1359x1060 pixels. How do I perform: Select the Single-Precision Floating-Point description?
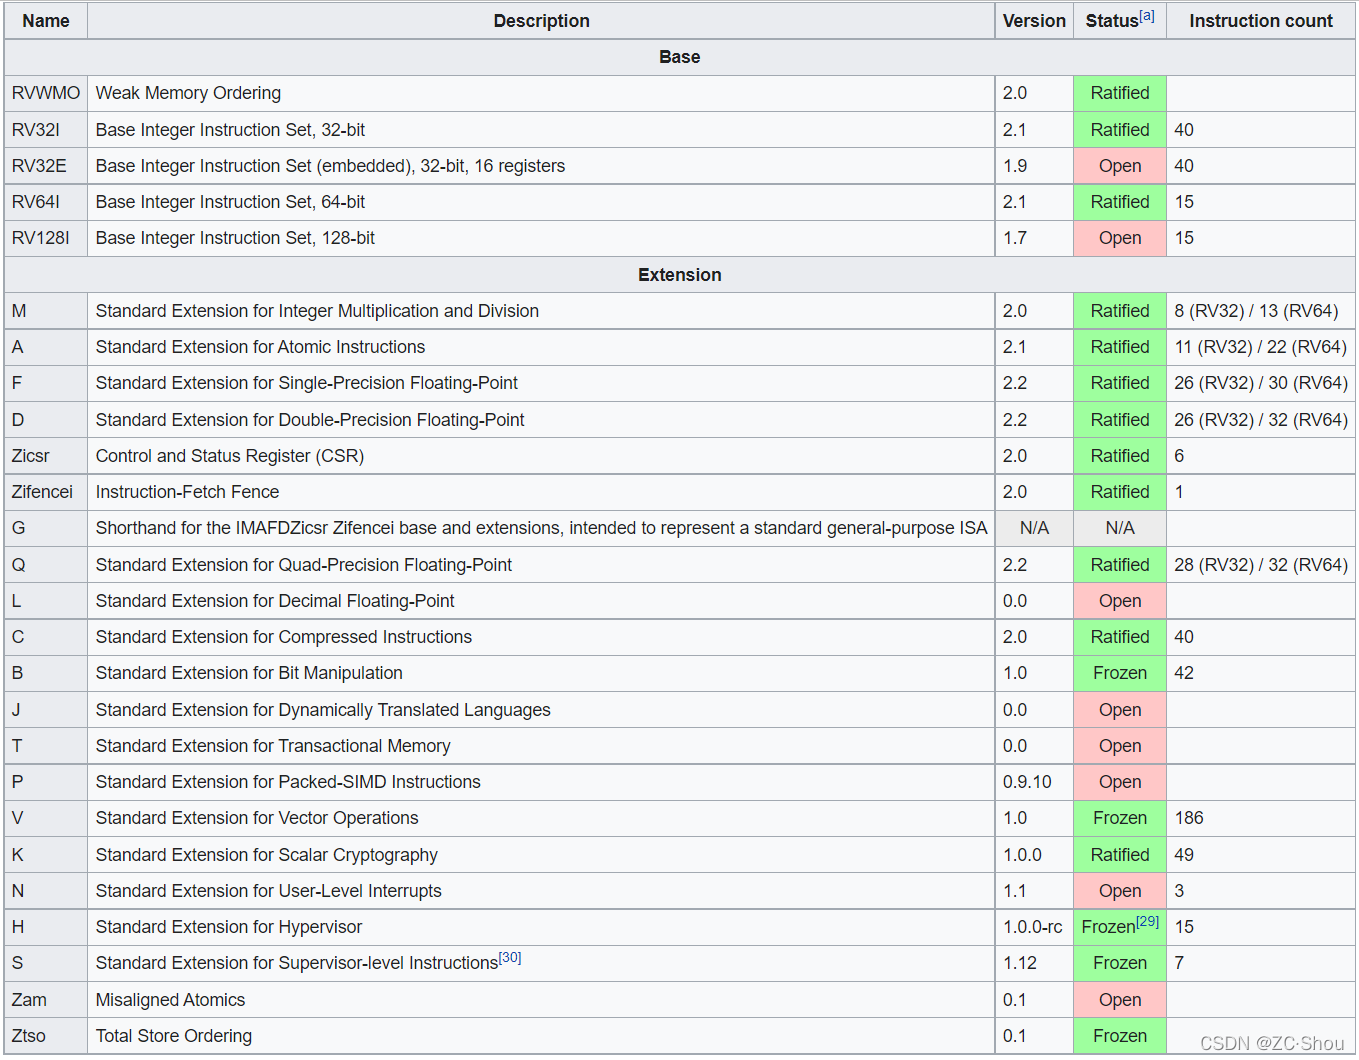pos(307,383)
